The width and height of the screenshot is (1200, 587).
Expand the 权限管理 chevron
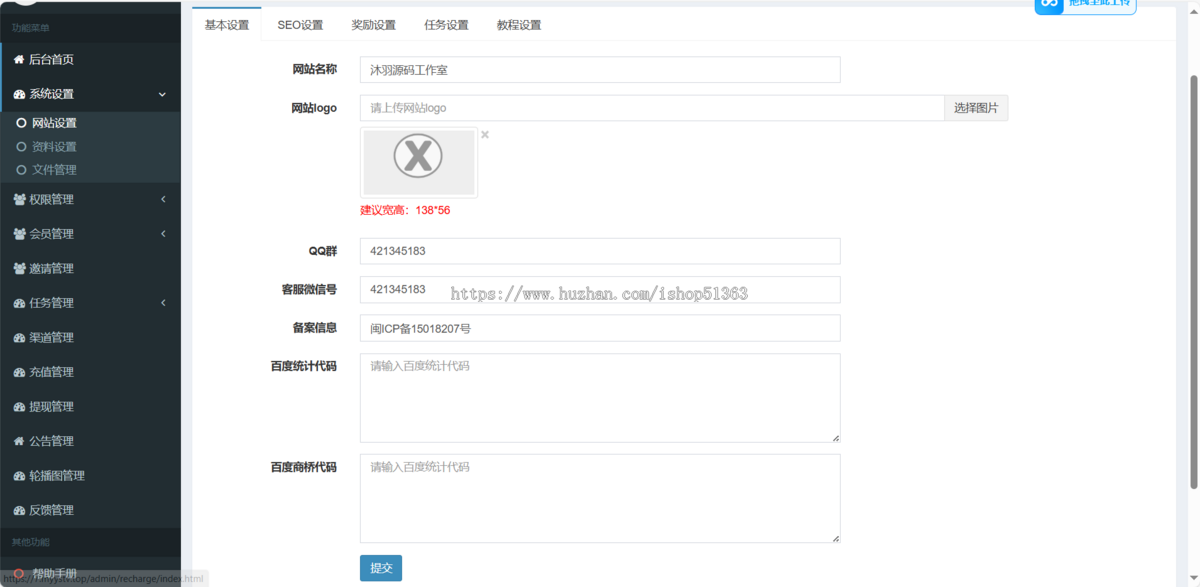[162, 199]
